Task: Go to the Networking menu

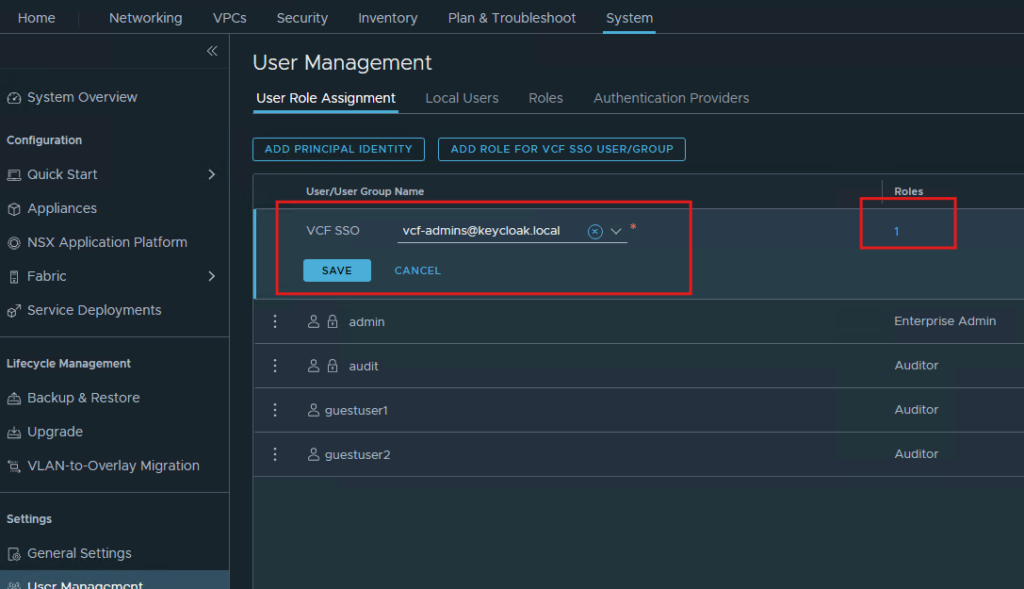Action: [x=145, y=18]
